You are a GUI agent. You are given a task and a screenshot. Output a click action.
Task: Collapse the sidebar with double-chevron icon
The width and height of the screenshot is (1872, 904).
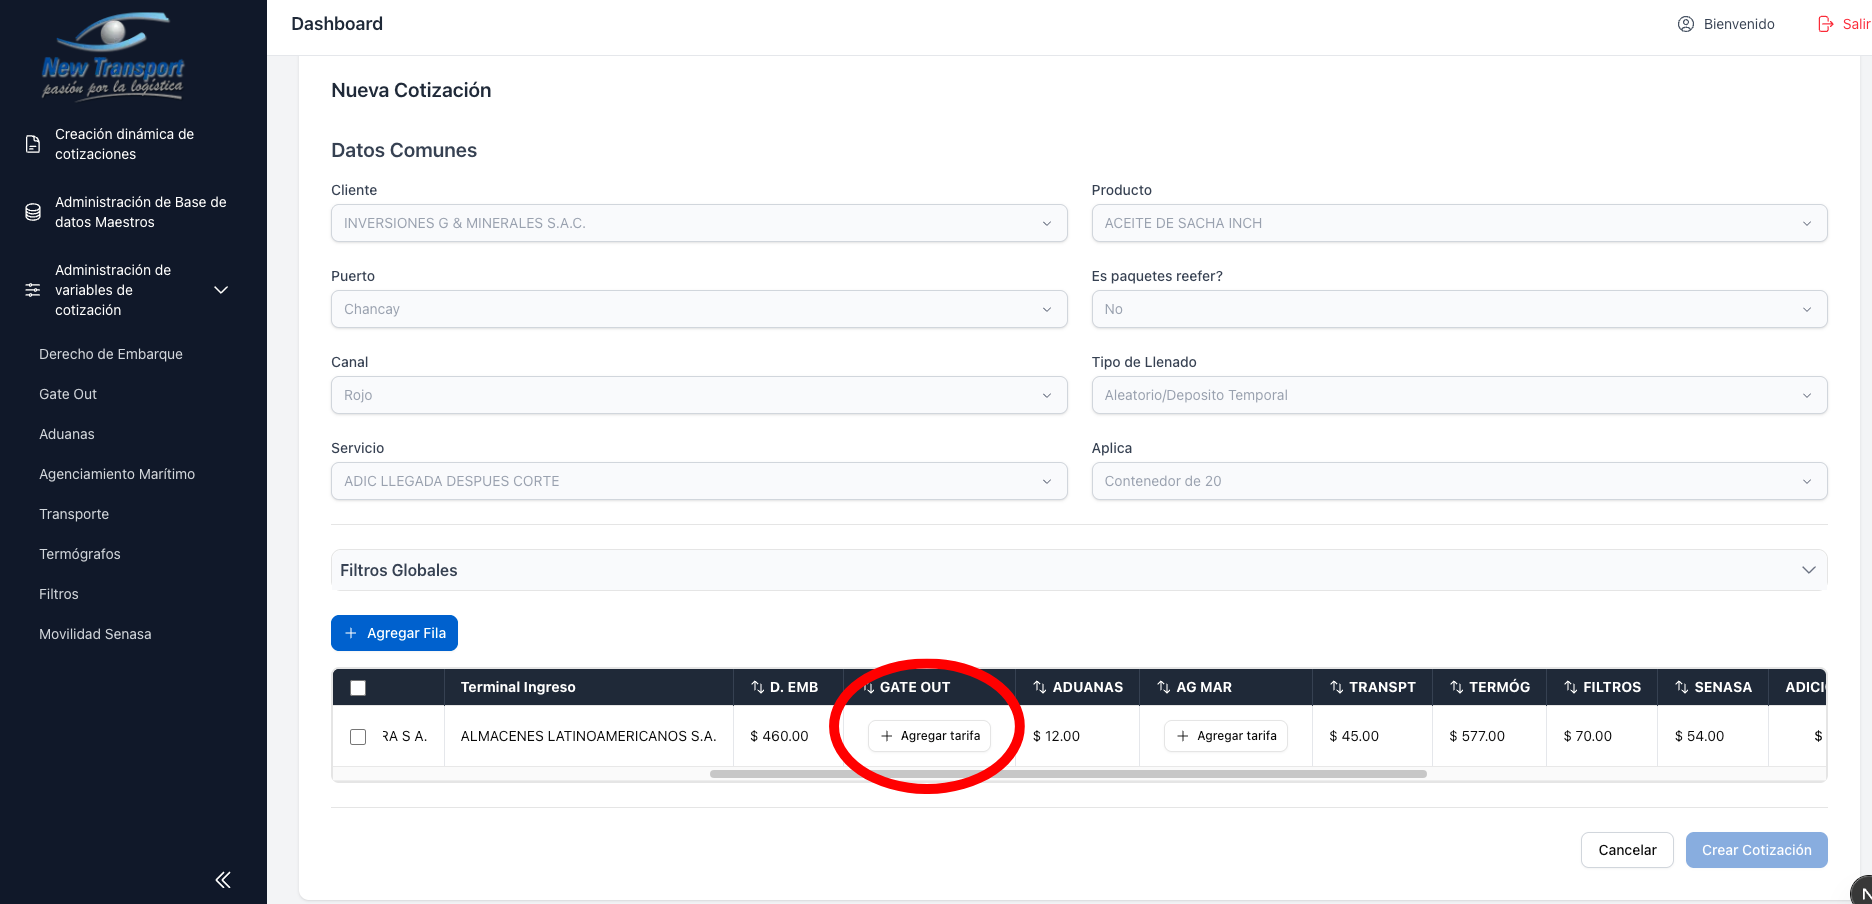[223, 879]
